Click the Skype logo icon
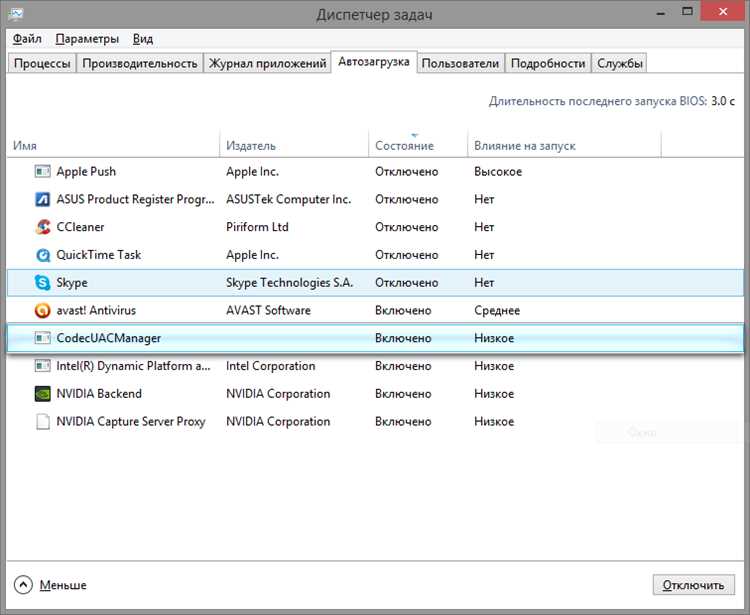750x615 pixels. point(43,283)
